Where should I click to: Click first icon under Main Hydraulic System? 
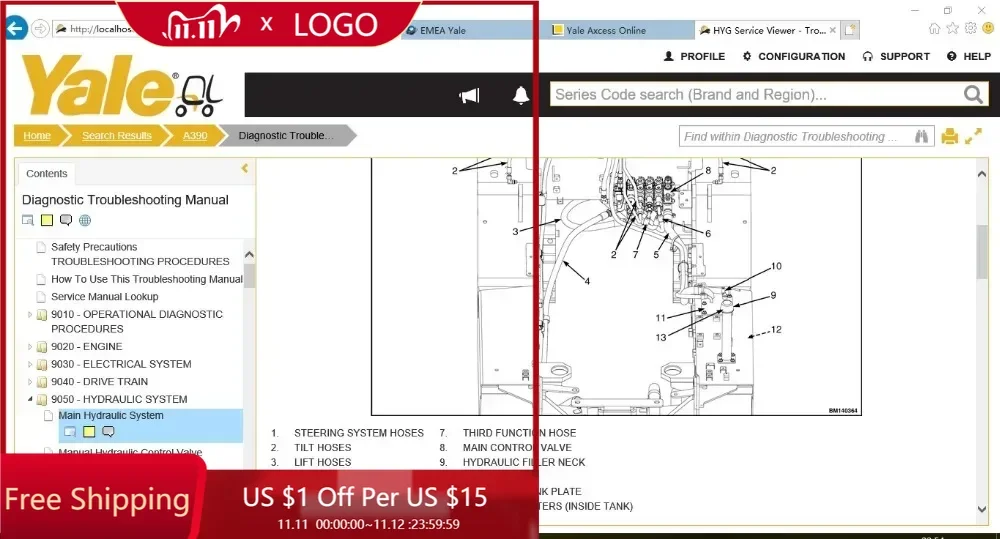70,432
